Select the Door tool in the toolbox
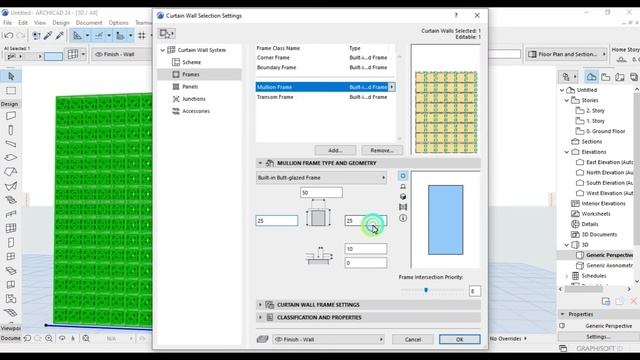Viewport: 640px width, 360px height. pyautogui.click(x=11, y=242)
